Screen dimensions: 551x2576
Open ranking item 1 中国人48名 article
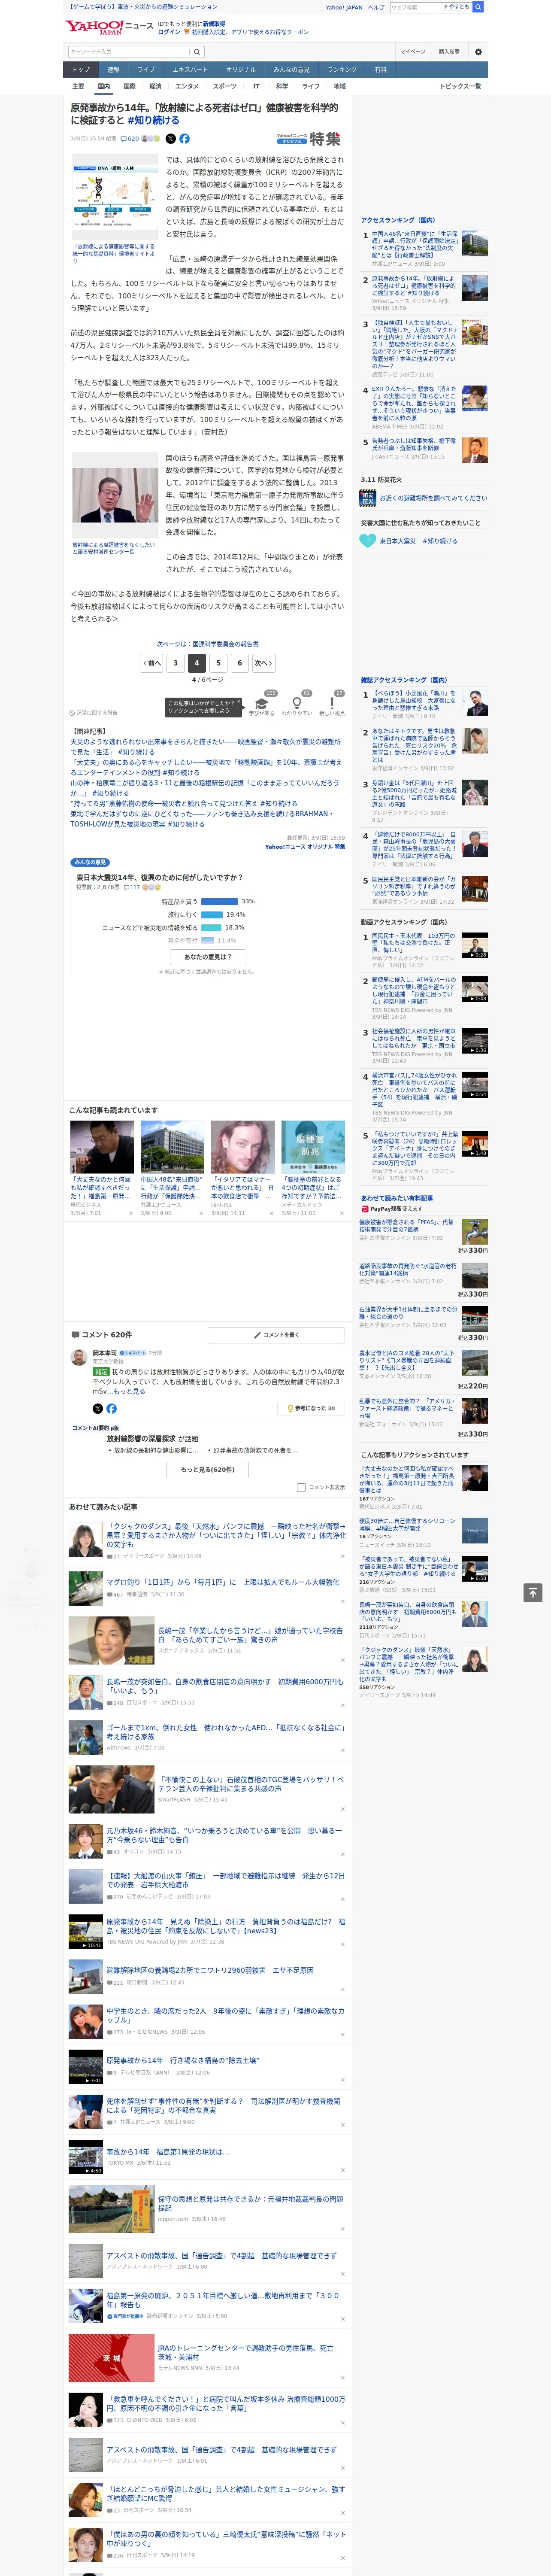[x=414, y=243]
